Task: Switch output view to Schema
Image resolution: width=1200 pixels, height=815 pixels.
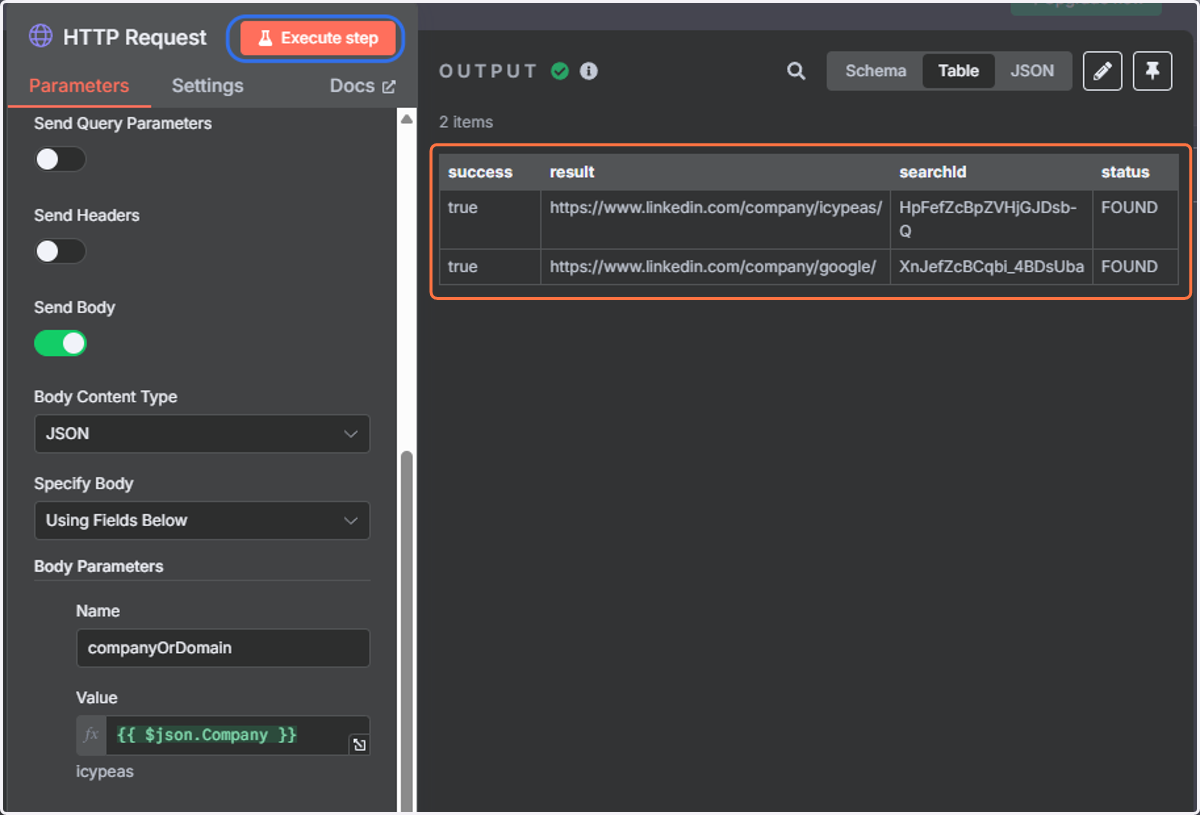Action: tap(876, 71)
